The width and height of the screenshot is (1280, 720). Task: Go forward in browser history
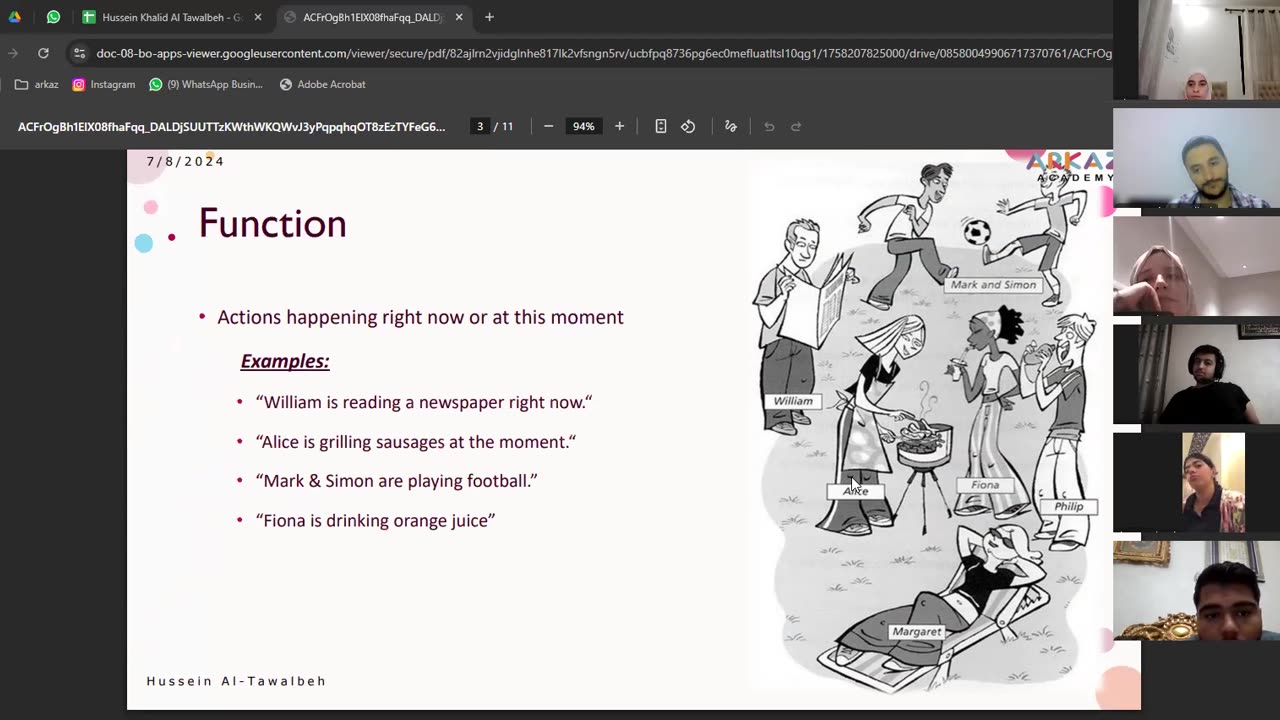[x=13, y=53]
